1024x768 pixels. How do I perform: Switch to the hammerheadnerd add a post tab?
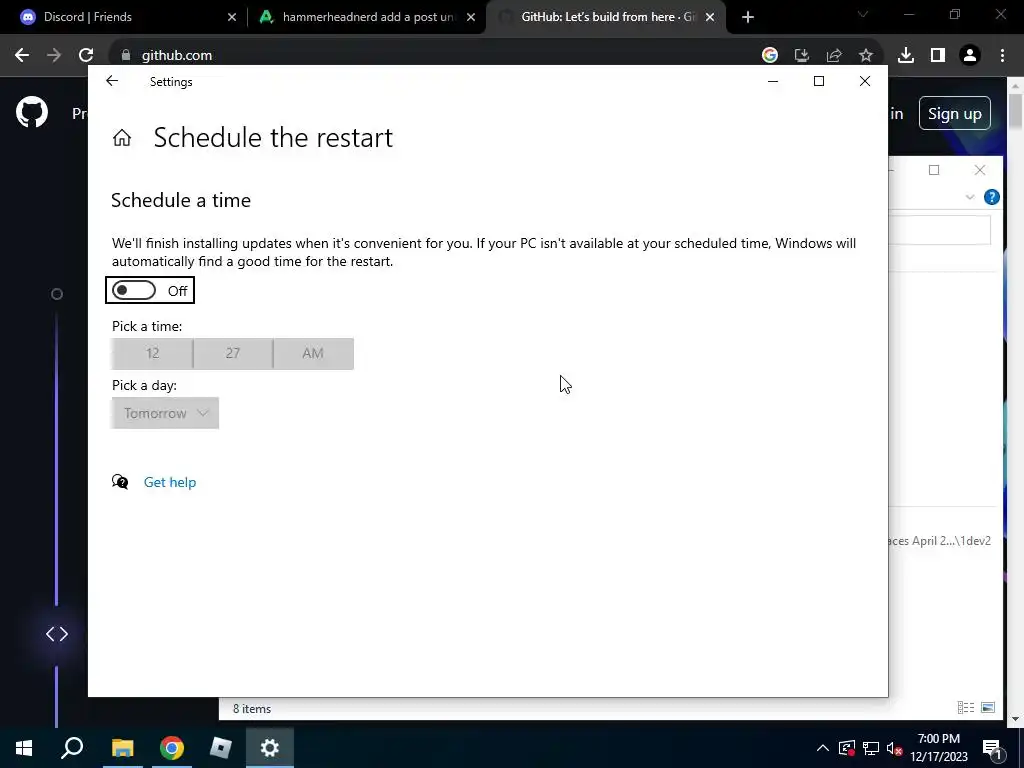367,17
